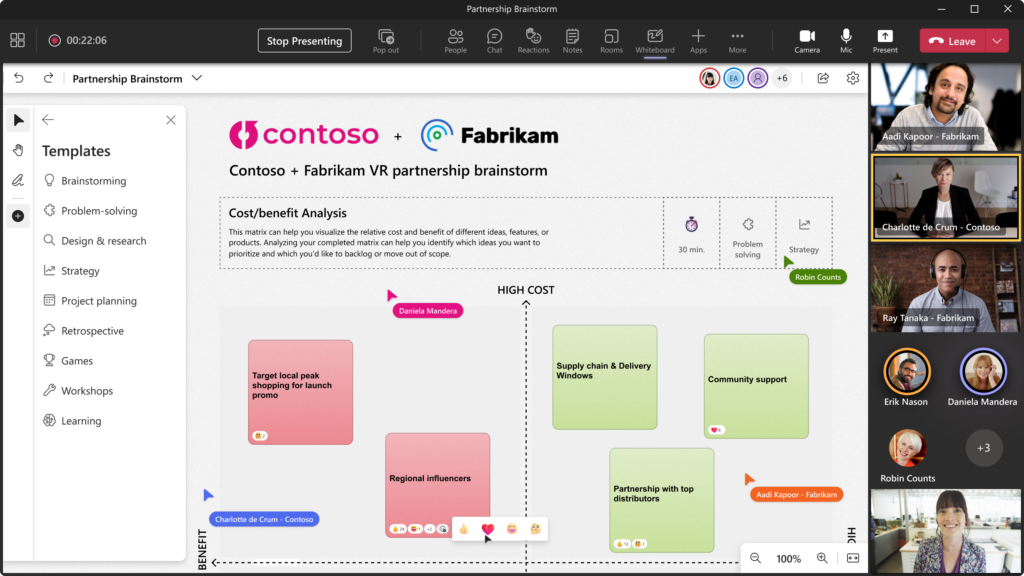The image size is (1024, 576).
Task: Open the Reactions menu in the meeting toolbar
Action: click(x=533, y=40)
